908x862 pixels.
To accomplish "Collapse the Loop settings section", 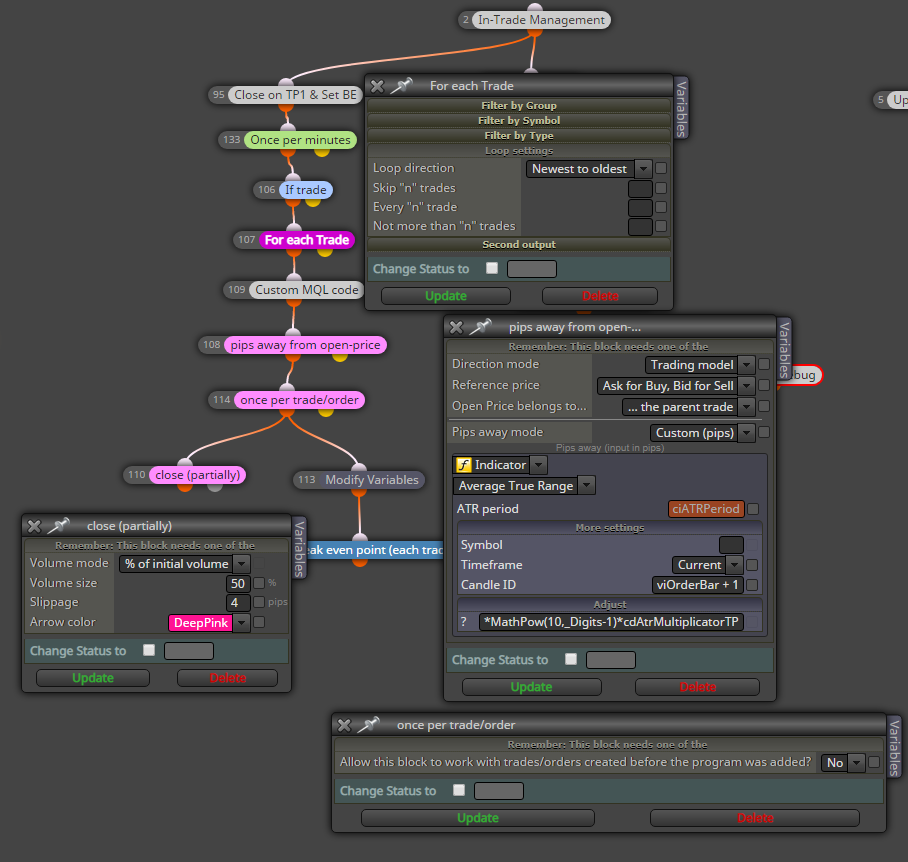I will [519, 151].
